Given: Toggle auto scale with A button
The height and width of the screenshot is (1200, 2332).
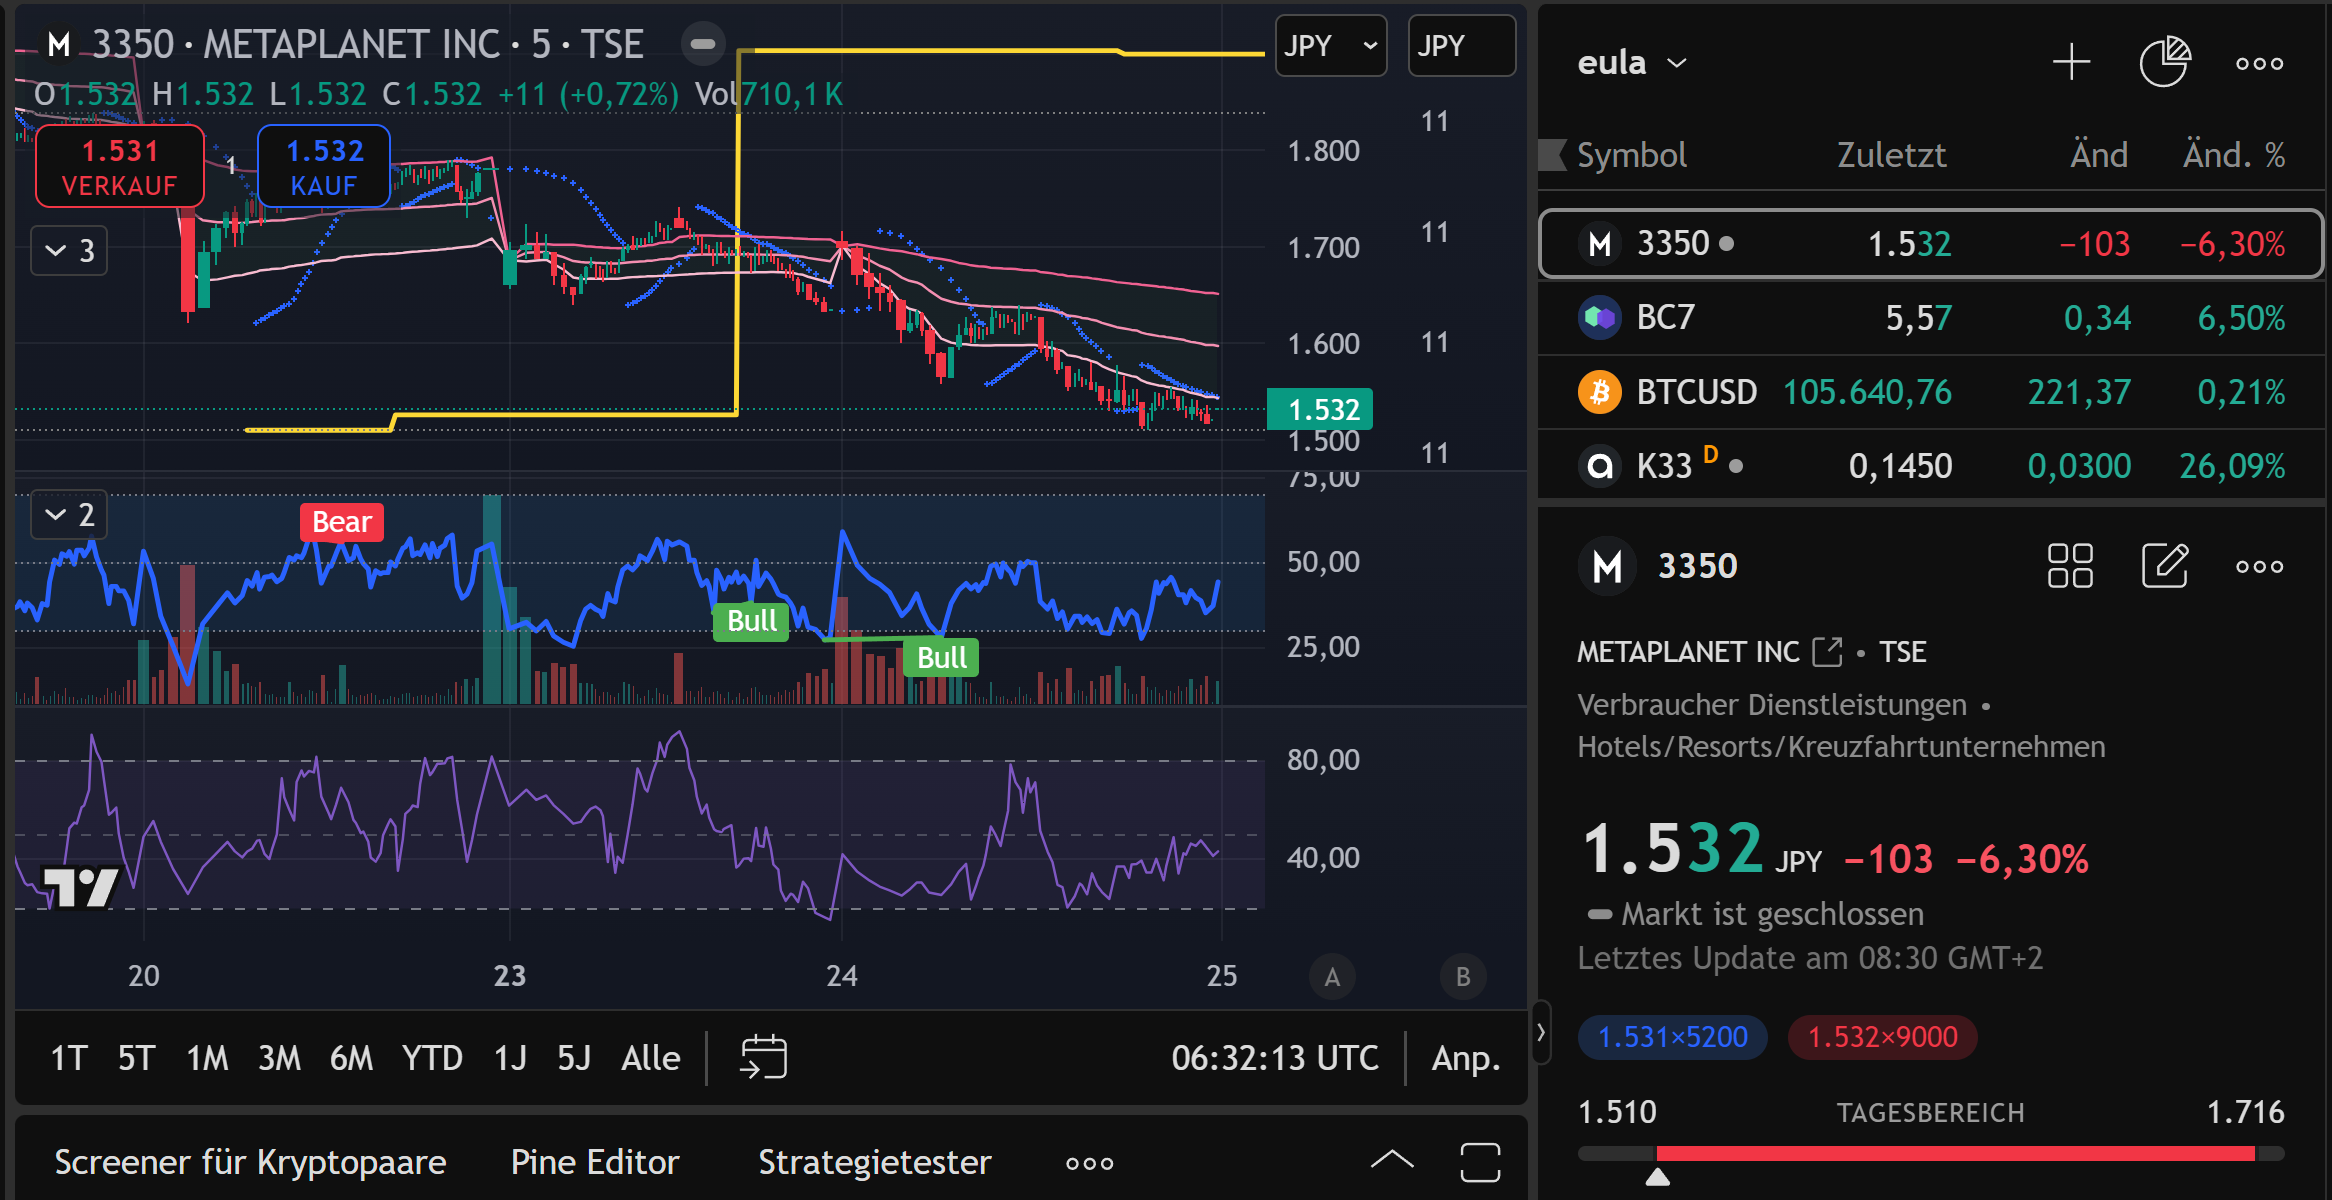Looking at the screenshot, I should (1332, 976).
